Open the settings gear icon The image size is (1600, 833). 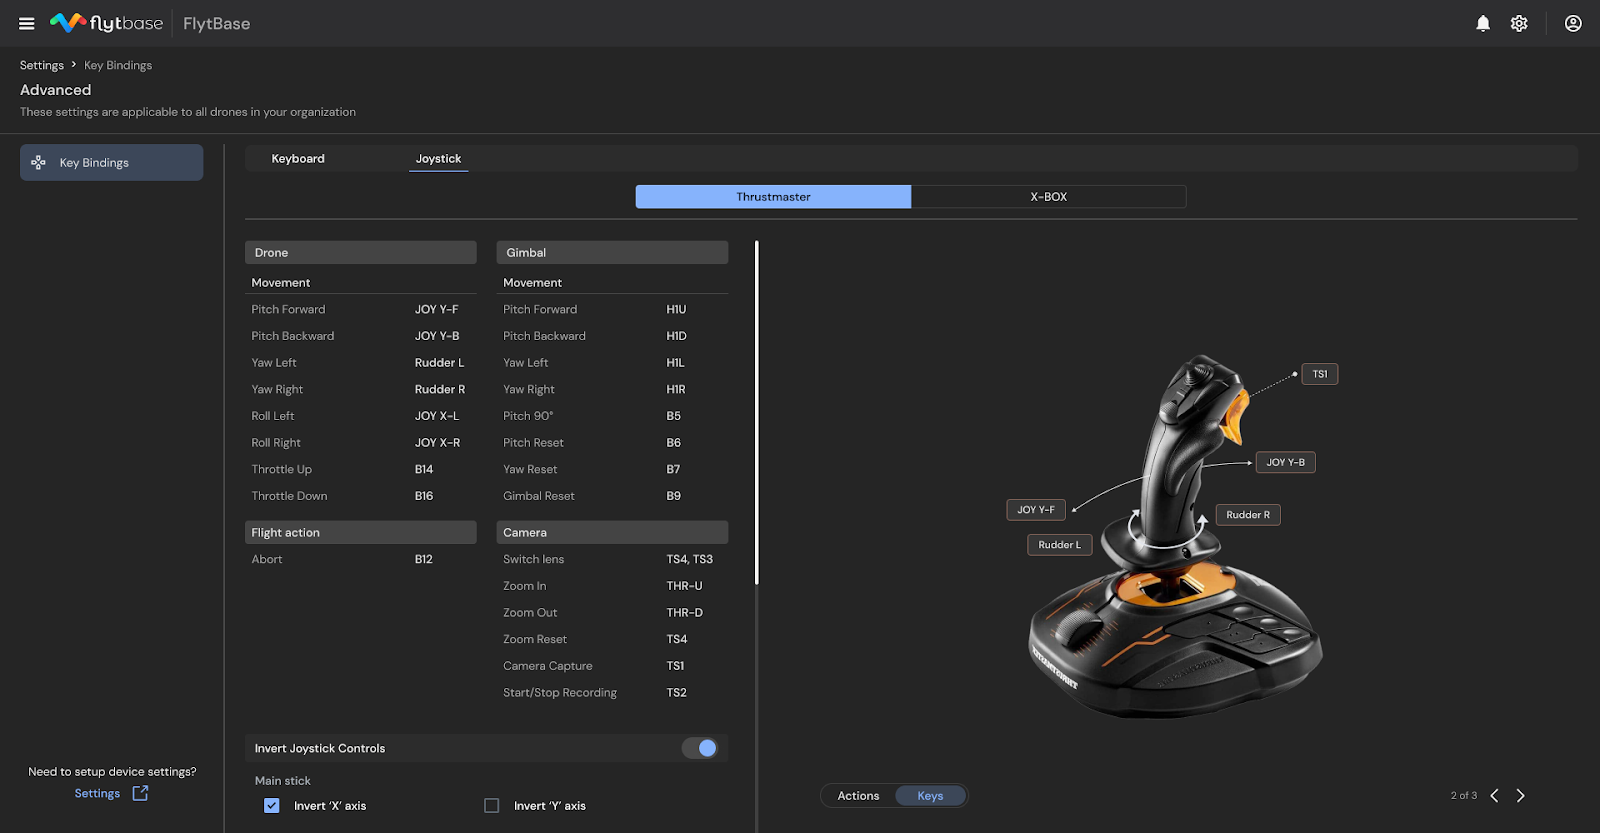[1519, 23]
